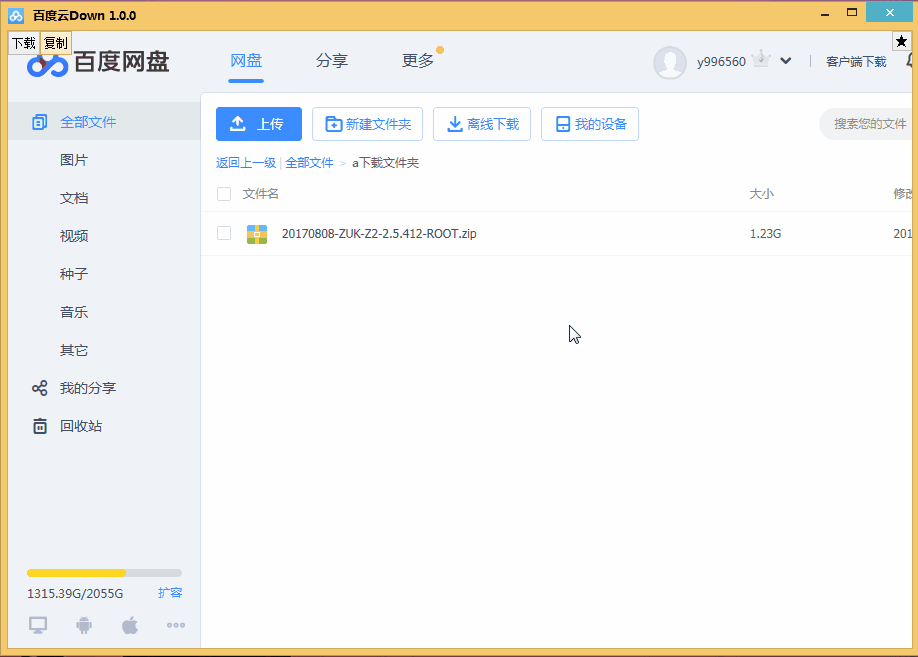Screen dimensions: 918x657
Task: Open the desktop client monitor icon
Action: pyautogui.click(x=38, y=625)
